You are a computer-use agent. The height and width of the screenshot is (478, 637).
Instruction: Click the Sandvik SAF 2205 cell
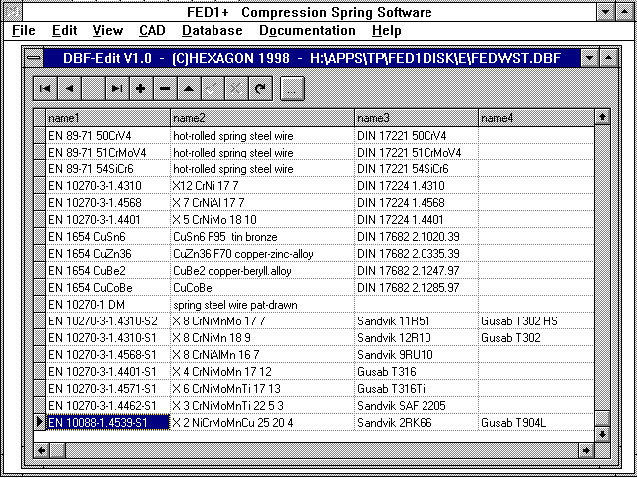tap(415, 406)
